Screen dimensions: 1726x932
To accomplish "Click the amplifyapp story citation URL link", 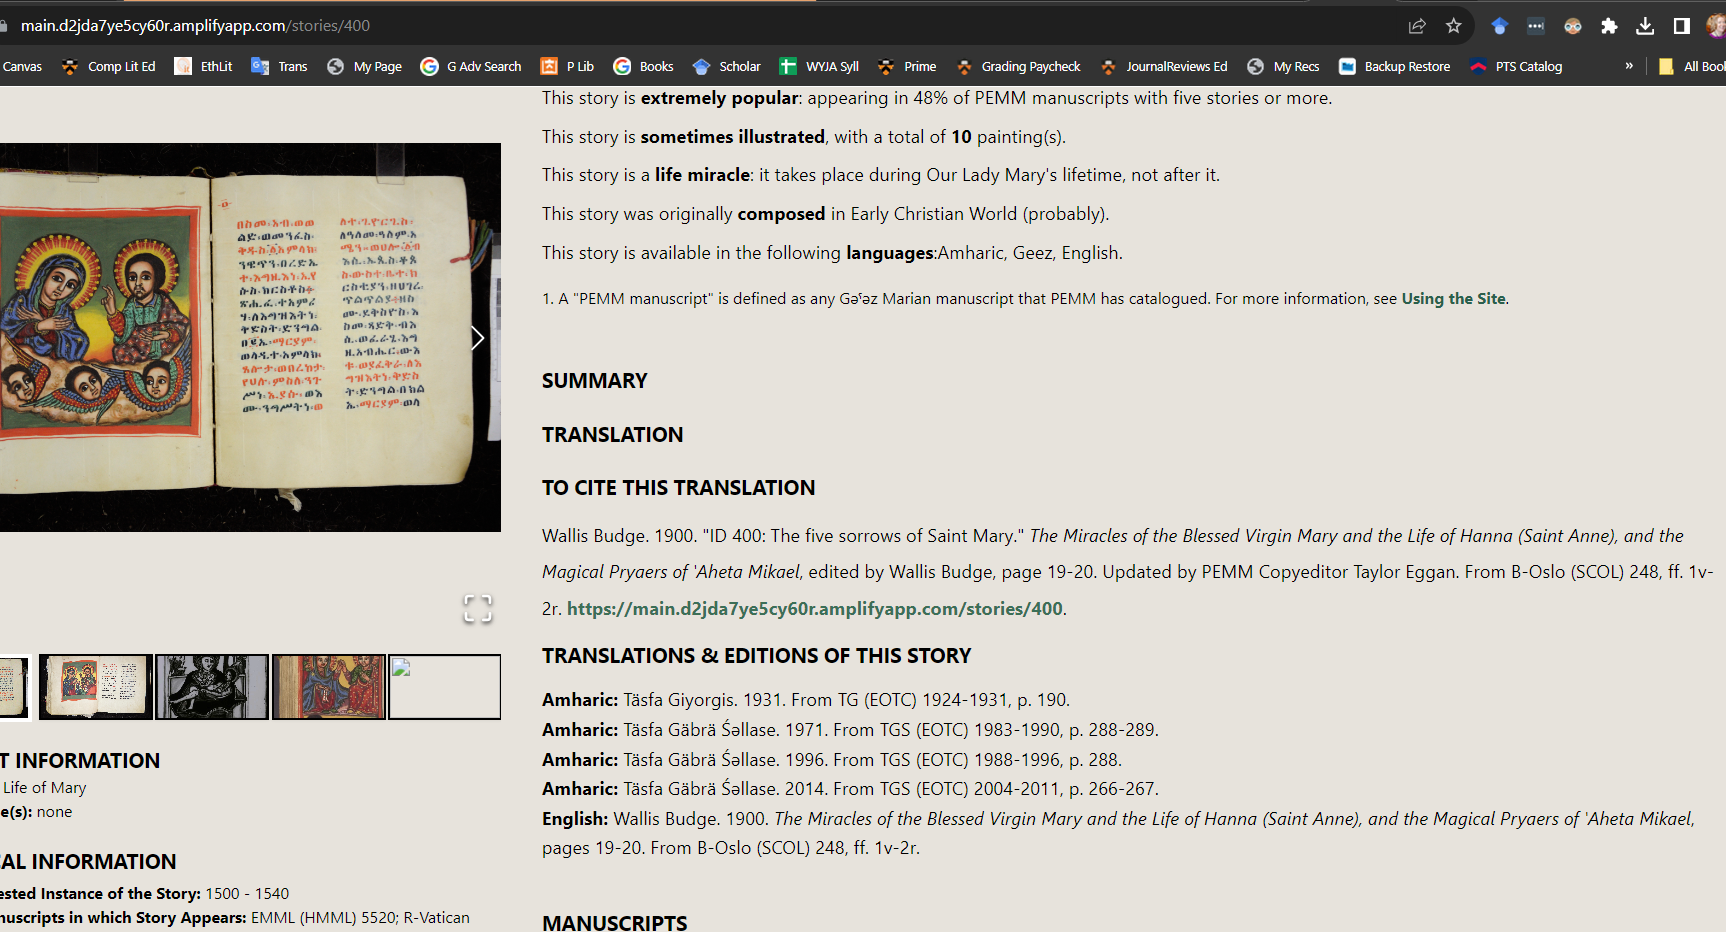I will click(815, 608).
